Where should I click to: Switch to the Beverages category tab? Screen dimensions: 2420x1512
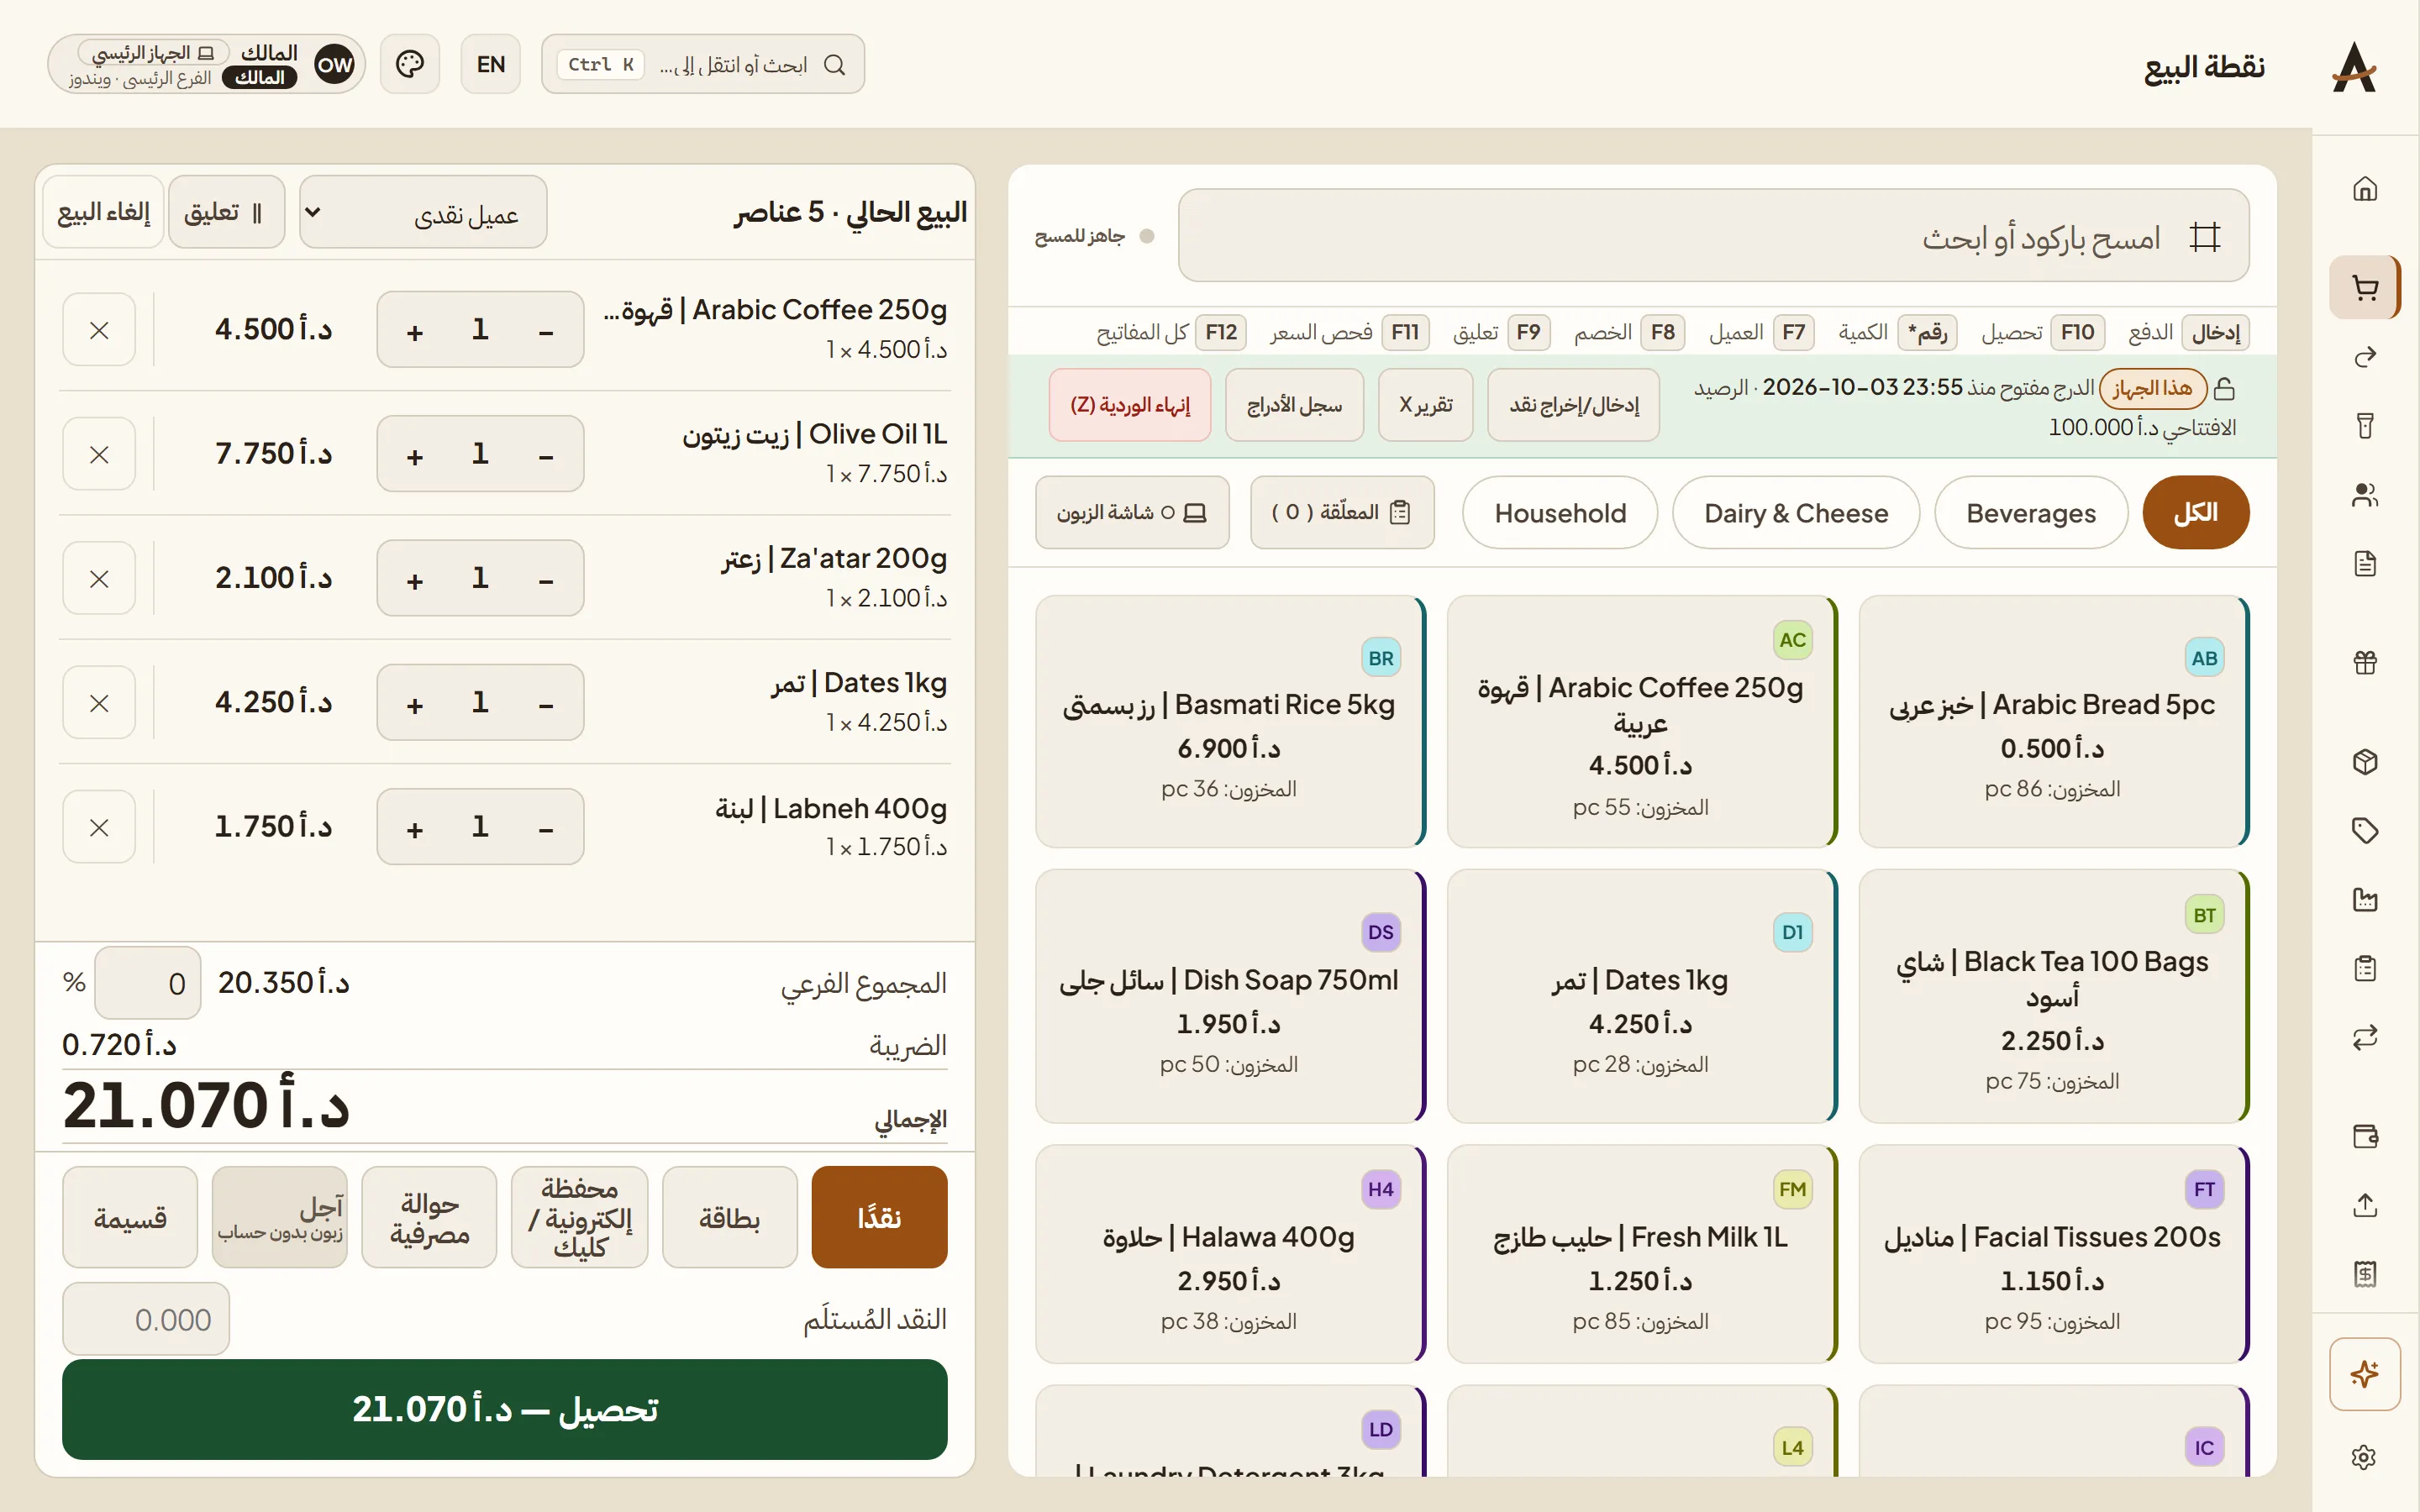2030,512
